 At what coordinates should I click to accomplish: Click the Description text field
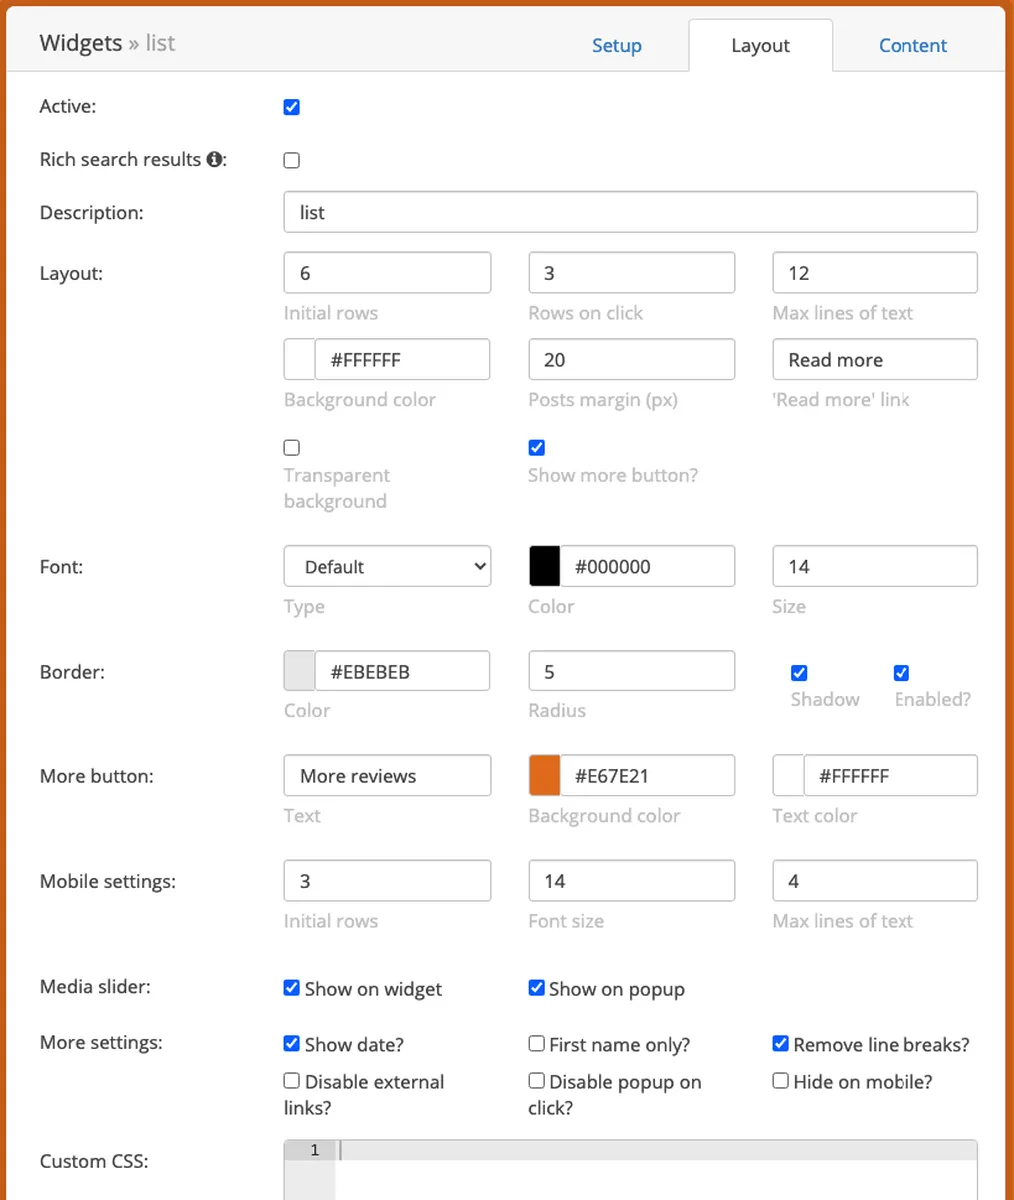[630, 212]
